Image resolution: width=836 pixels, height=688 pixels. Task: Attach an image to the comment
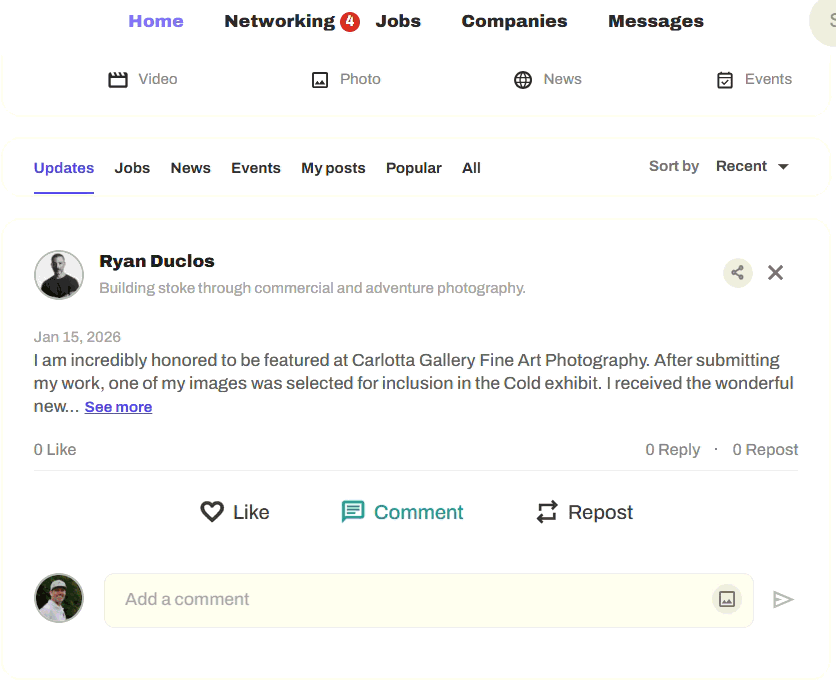pyautogui.click(x=727, y=599)
